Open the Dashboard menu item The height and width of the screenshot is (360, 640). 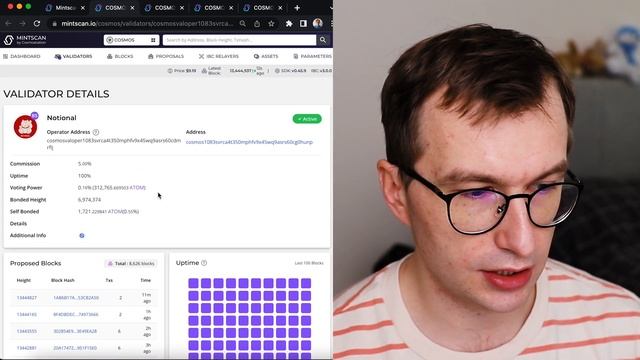click(x=22, y=56)
